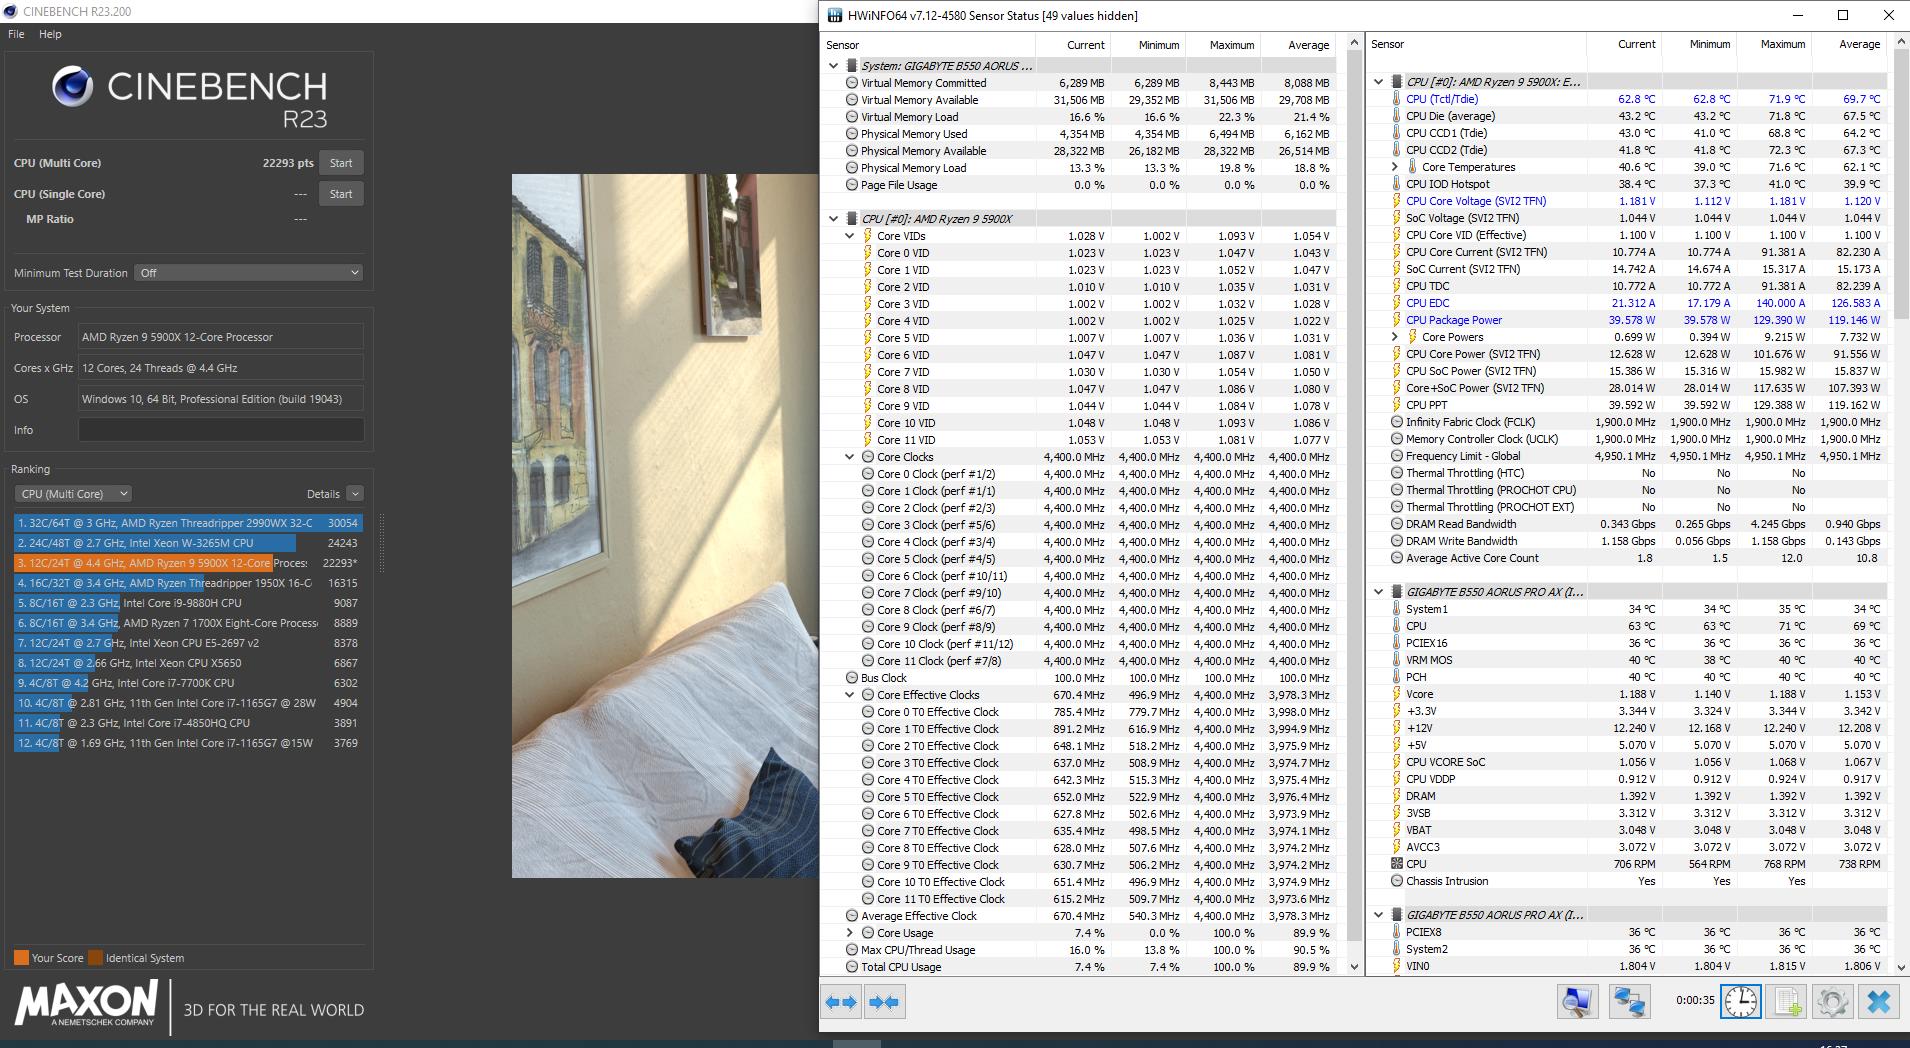Image resolution: width=1910 pixels, height=1048 pixels.
Task: Start logging with the sheet-plus icon
Action: [x=1788, y=1002]
